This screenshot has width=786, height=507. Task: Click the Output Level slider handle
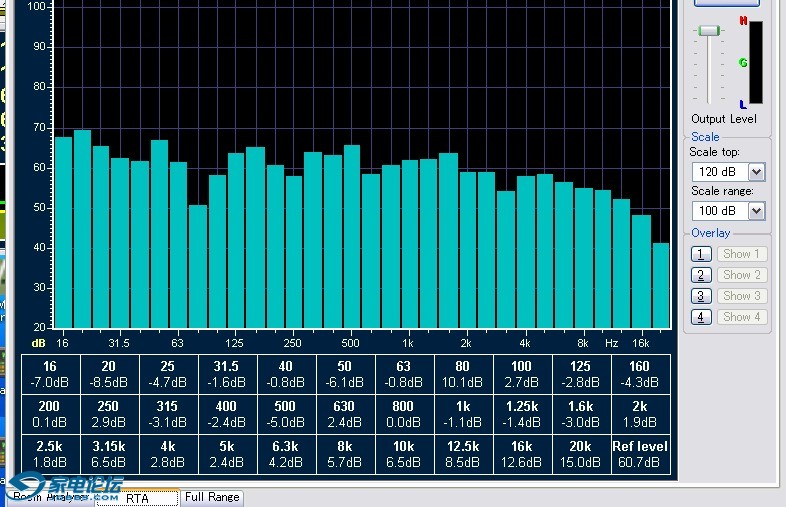click(x=709, y=31)
